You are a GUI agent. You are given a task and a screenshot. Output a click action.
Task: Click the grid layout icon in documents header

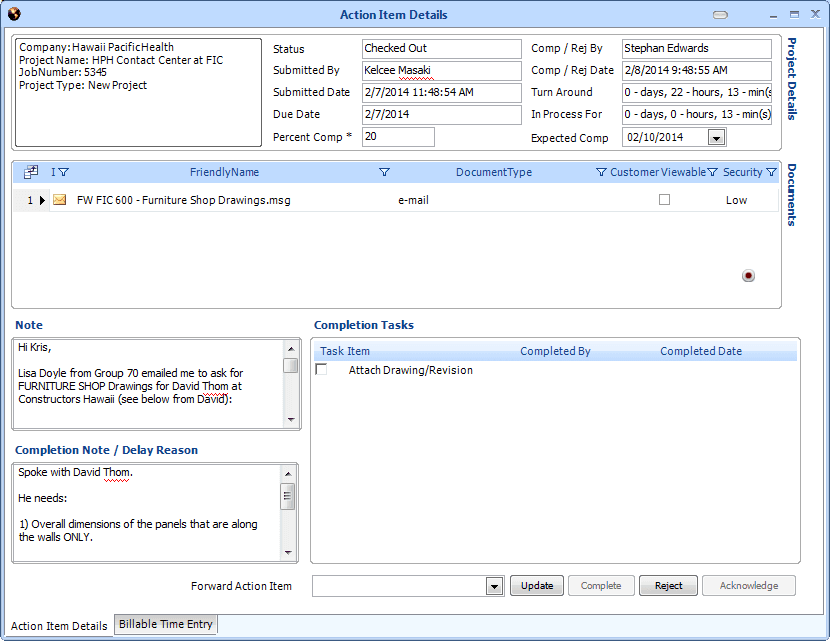click(31, 172)
